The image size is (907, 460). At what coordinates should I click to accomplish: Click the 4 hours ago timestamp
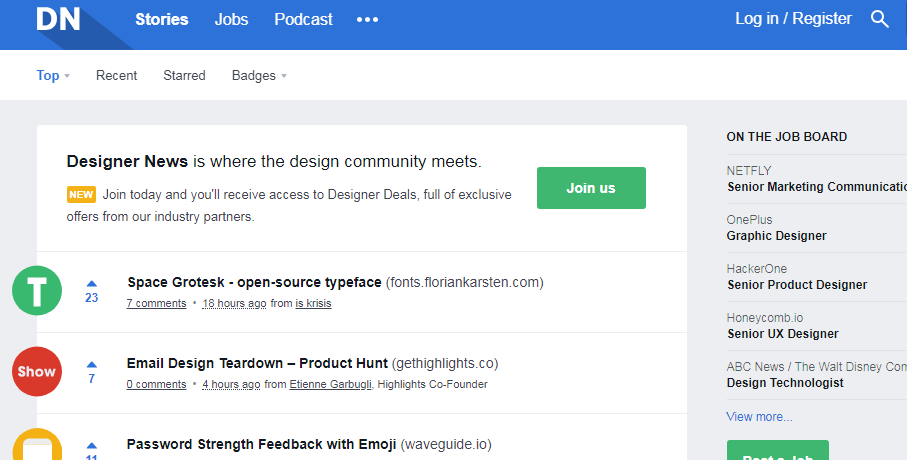coord(231,384)
